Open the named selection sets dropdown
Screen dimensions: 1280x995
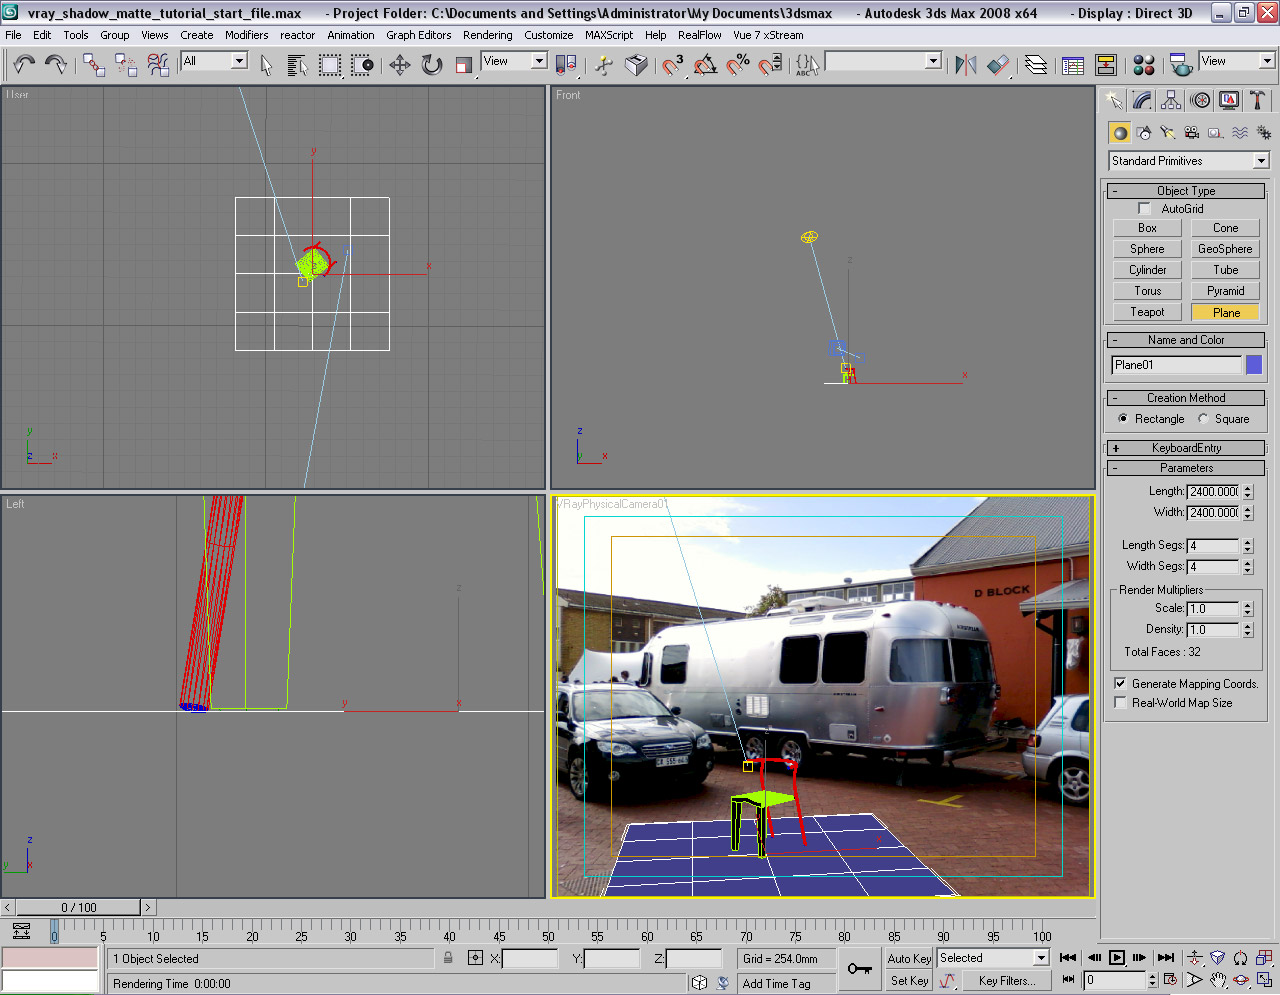(883, 61)
